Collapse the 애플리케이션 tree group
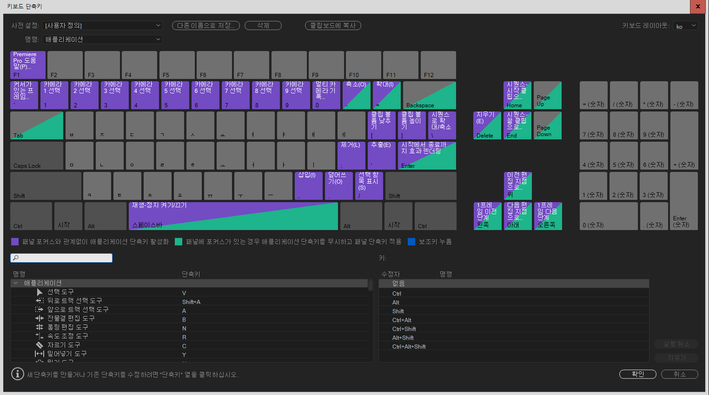 pyautogui.click(x=16, y=283)
